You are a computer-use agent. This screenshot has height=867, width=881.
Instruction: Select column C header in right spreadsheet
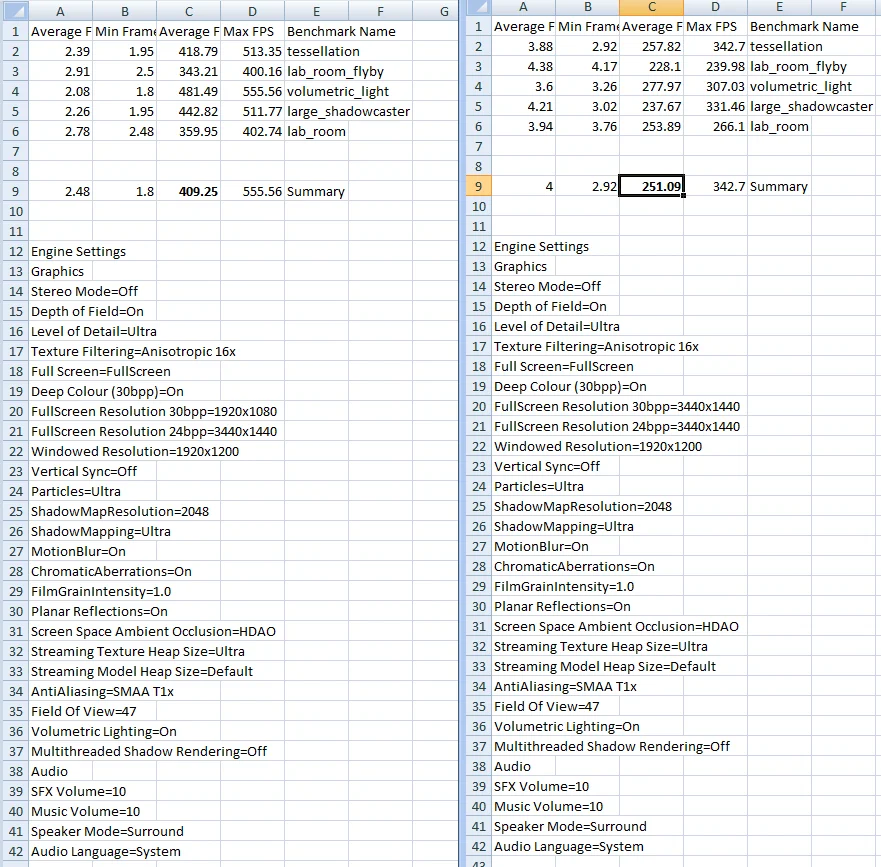[652, 7]
